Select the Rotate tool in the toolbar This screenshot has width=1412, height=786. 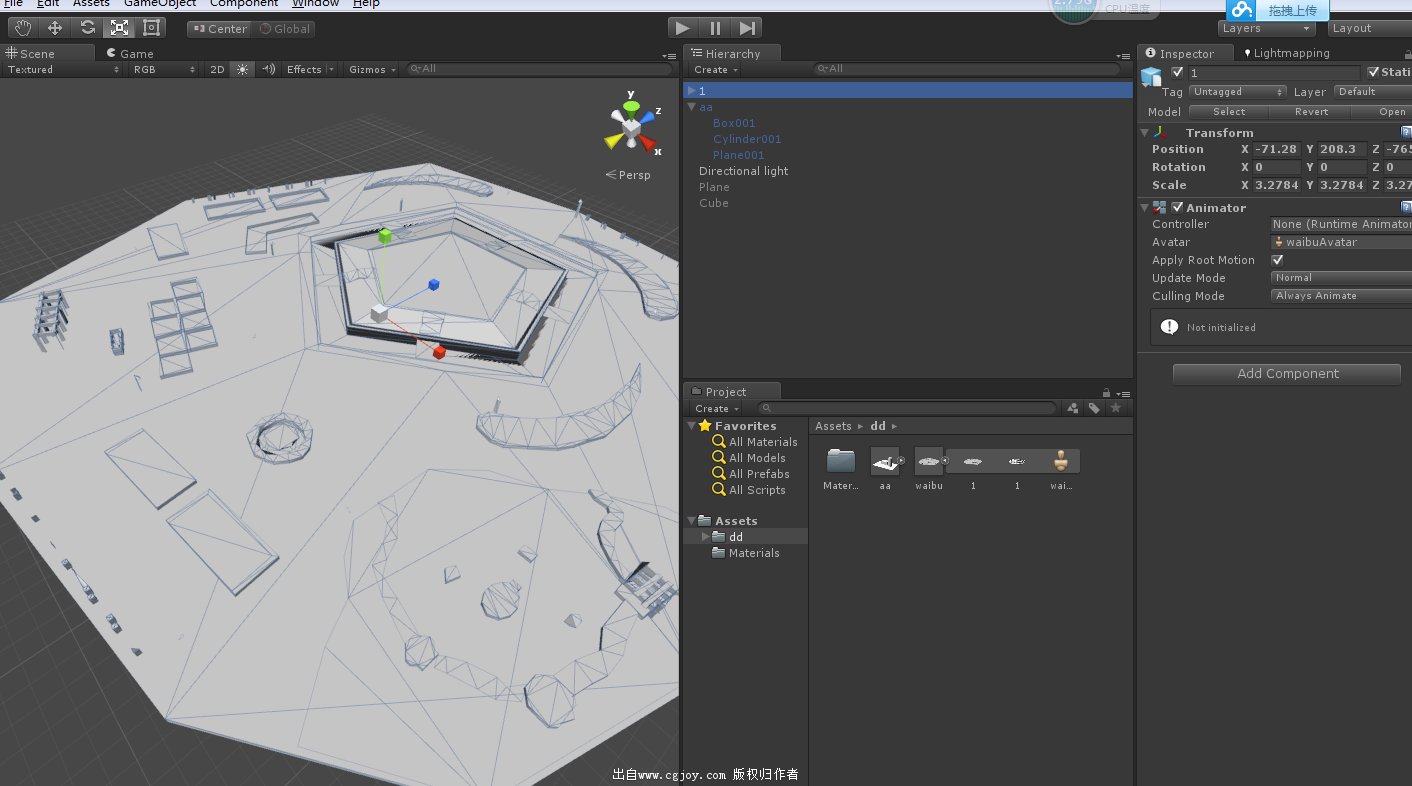tap(87, 28)
